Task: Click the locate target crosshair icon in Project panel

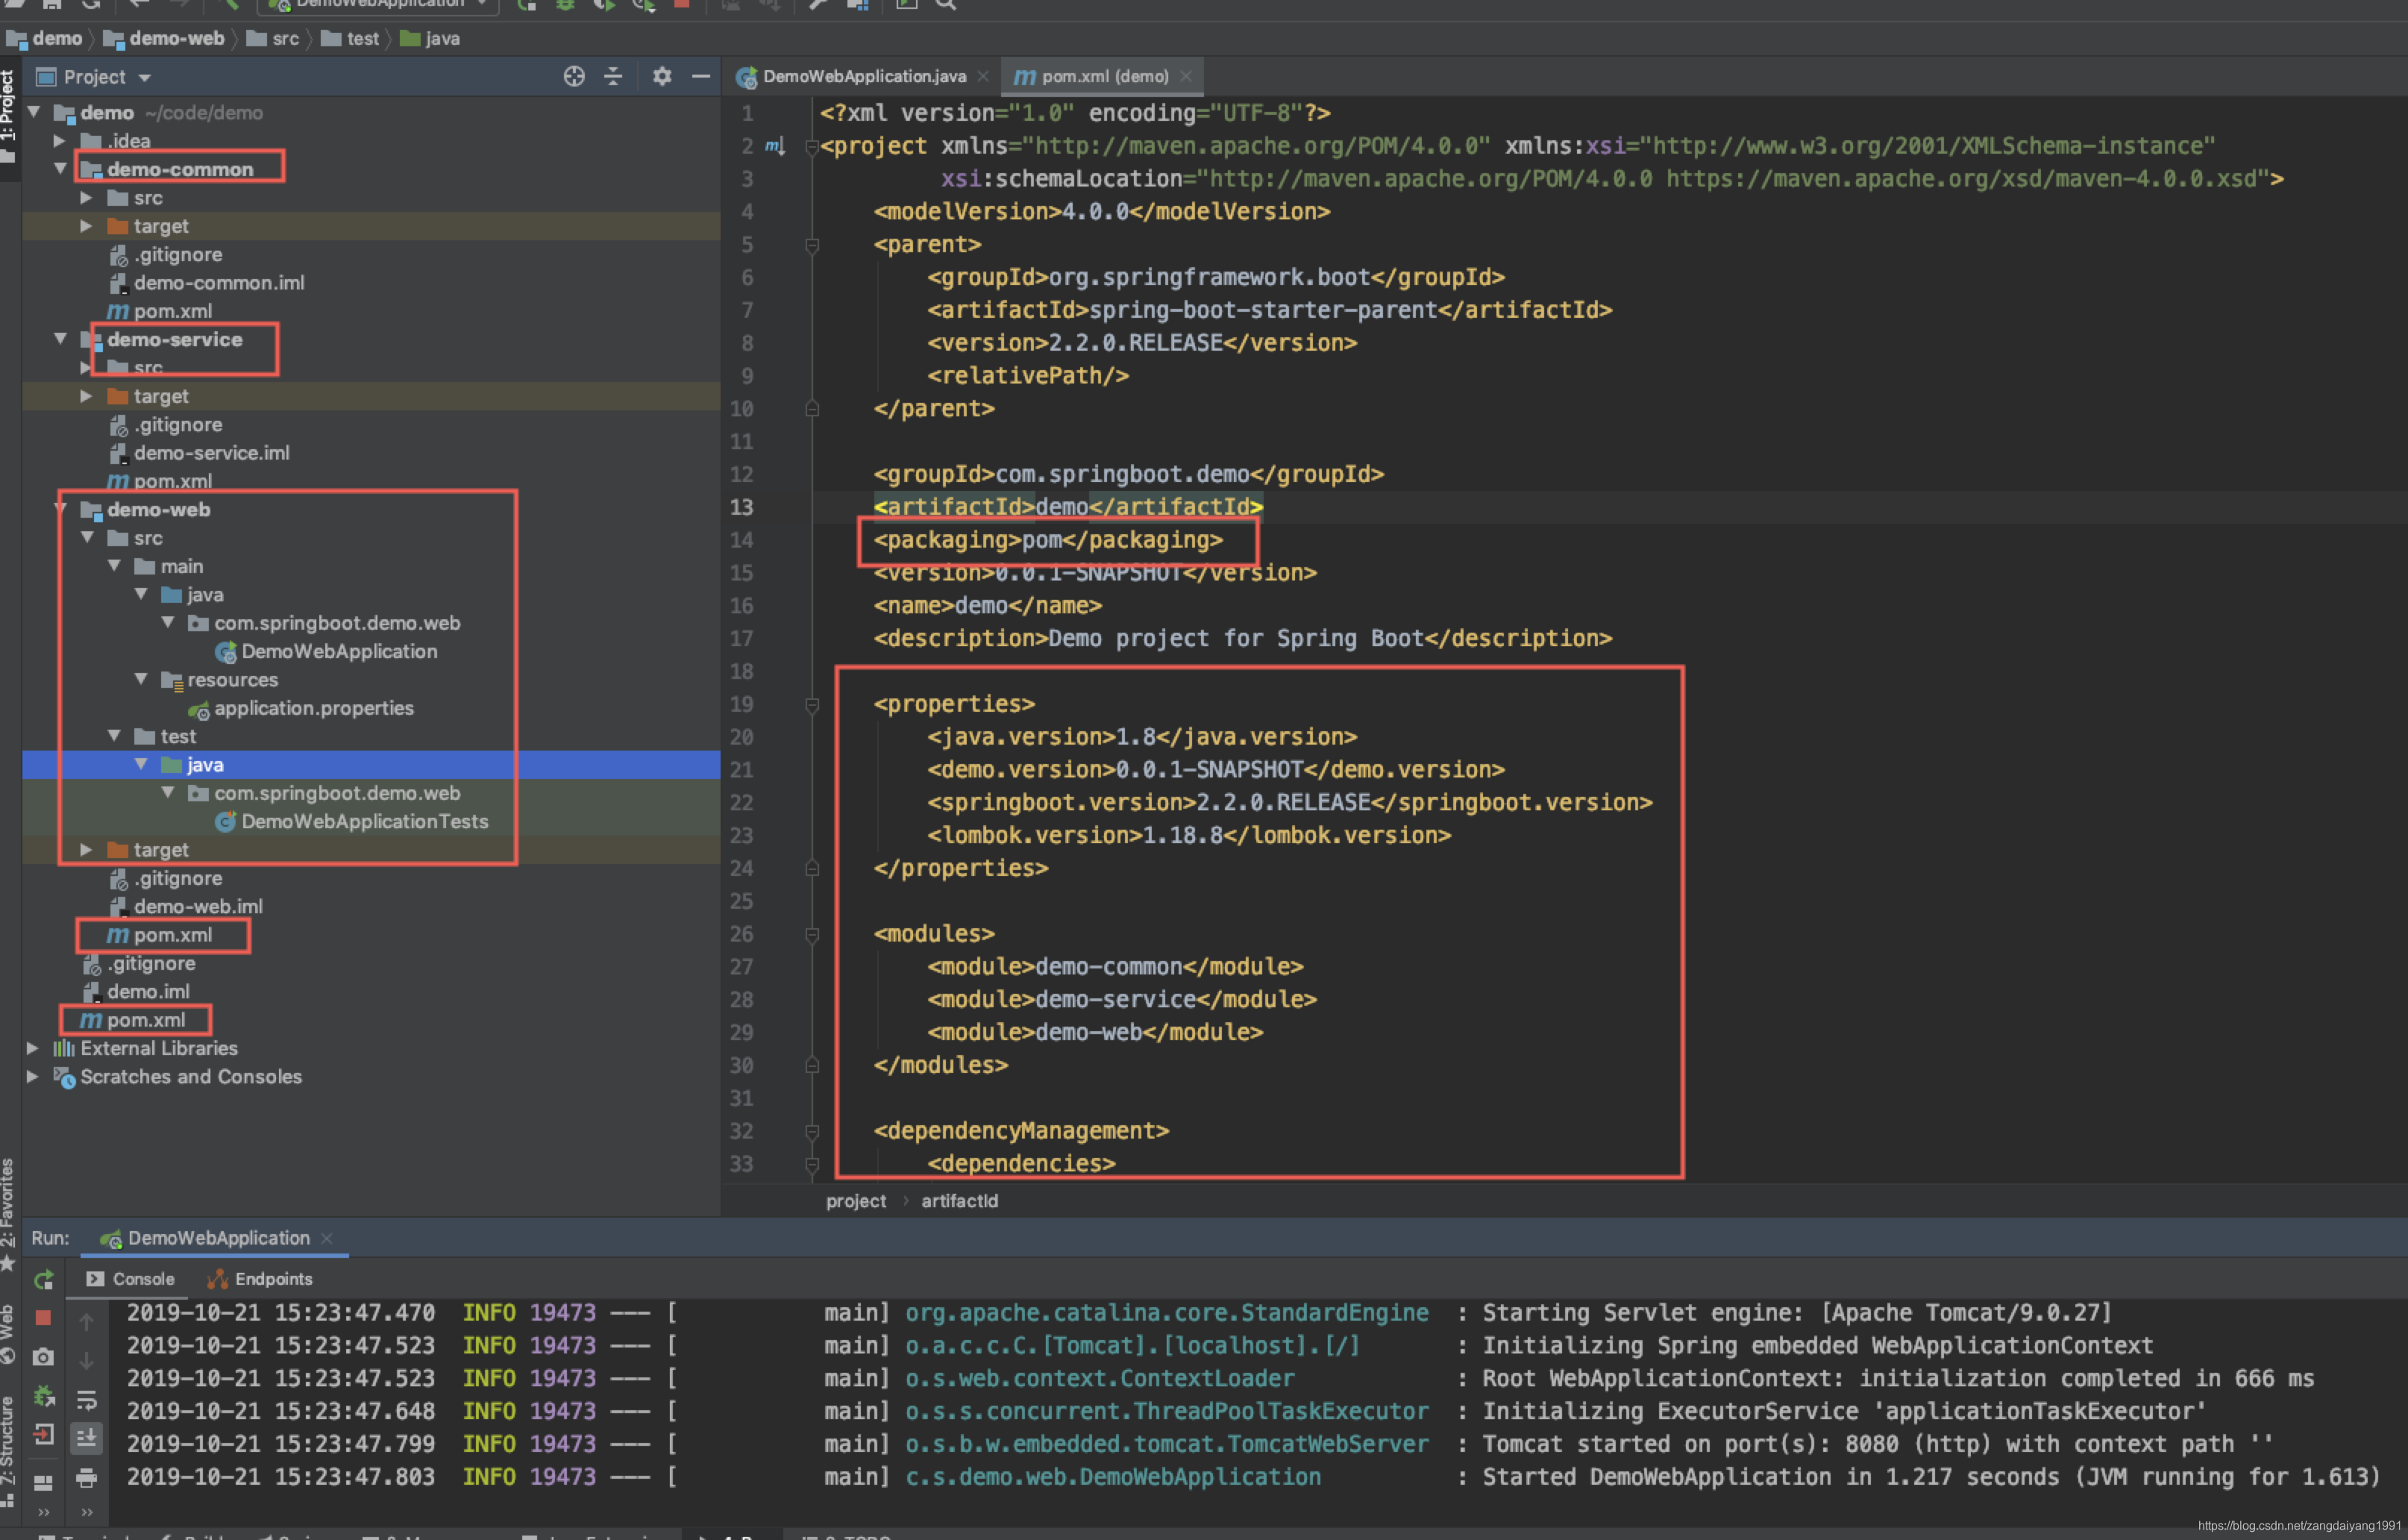Action: point(574,77)
